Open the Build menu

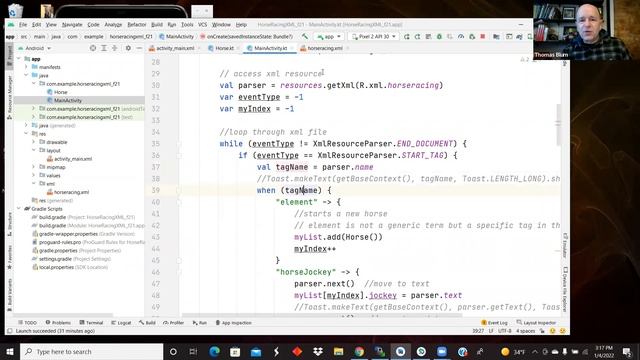pos(157,24)
